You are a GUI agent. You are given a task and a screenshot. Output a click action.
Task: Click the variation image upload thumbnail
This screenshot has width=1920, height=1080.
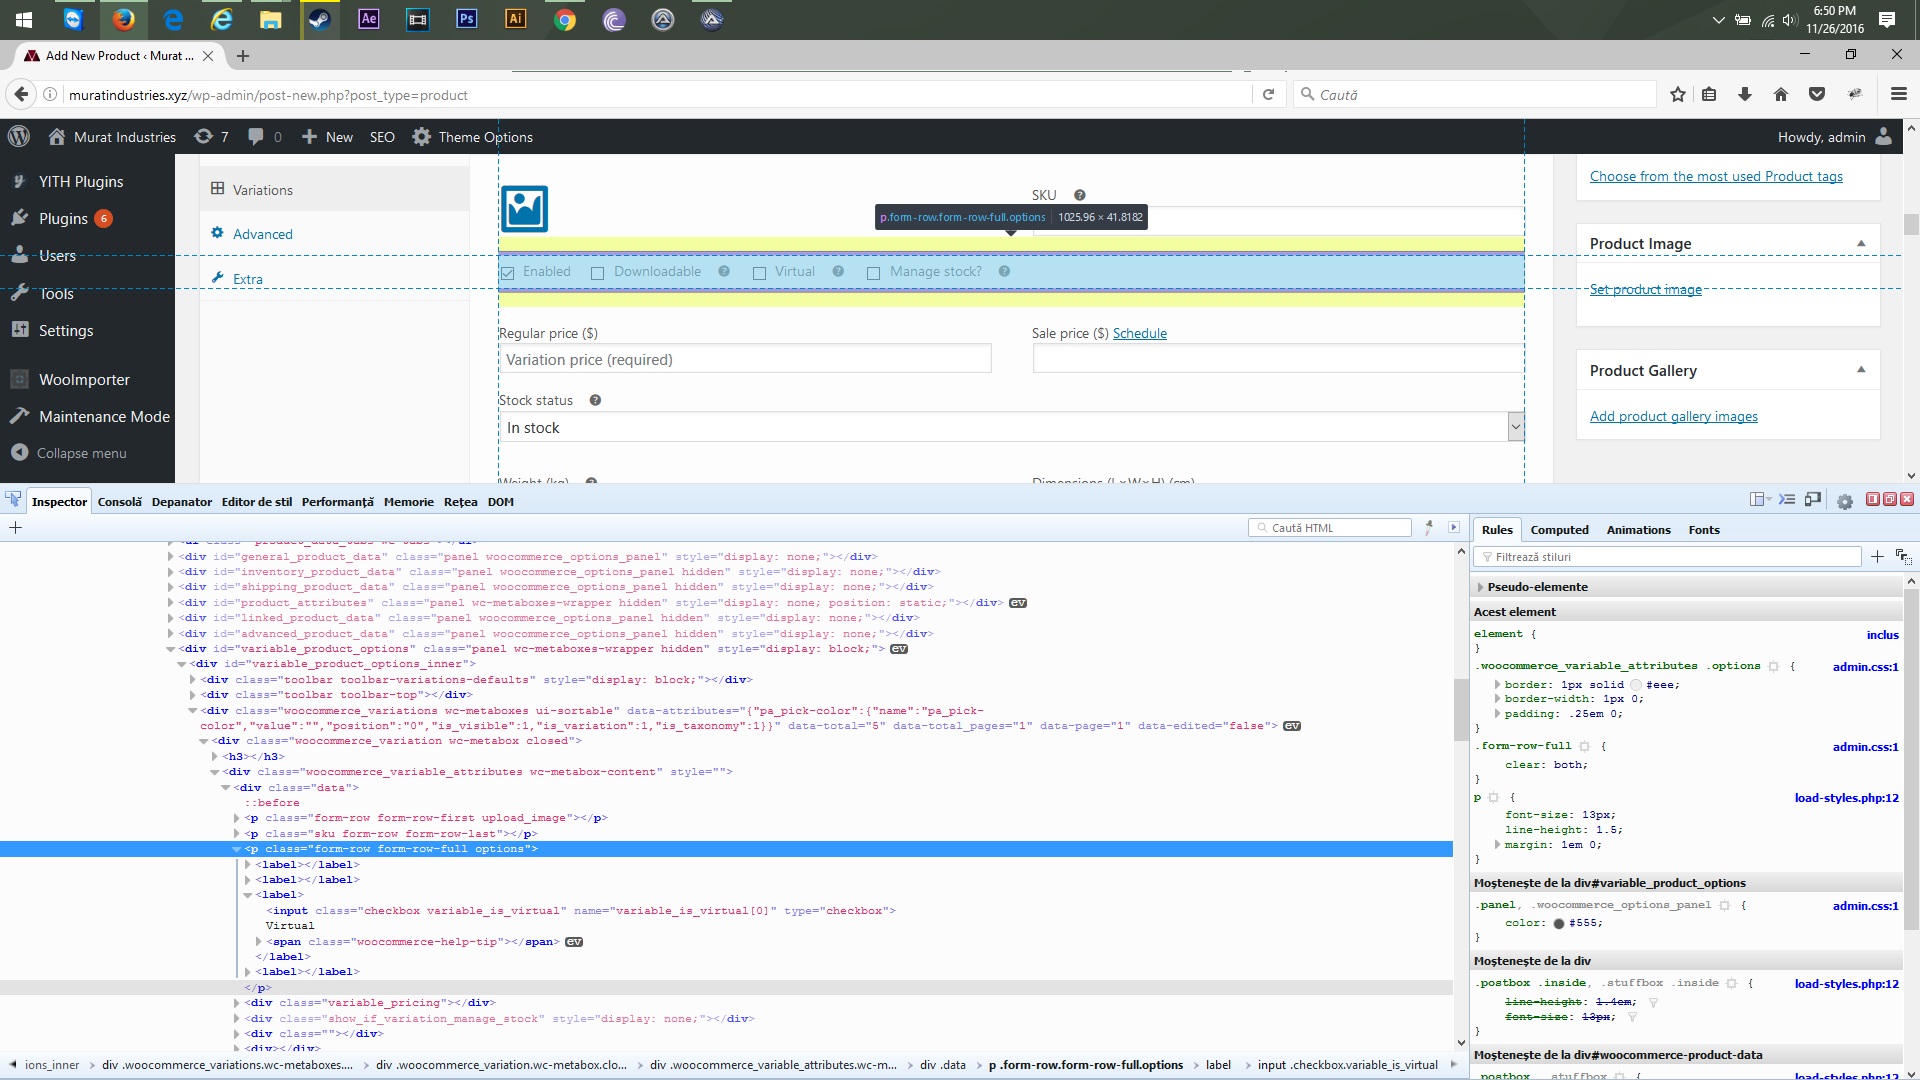click(524, 209)
